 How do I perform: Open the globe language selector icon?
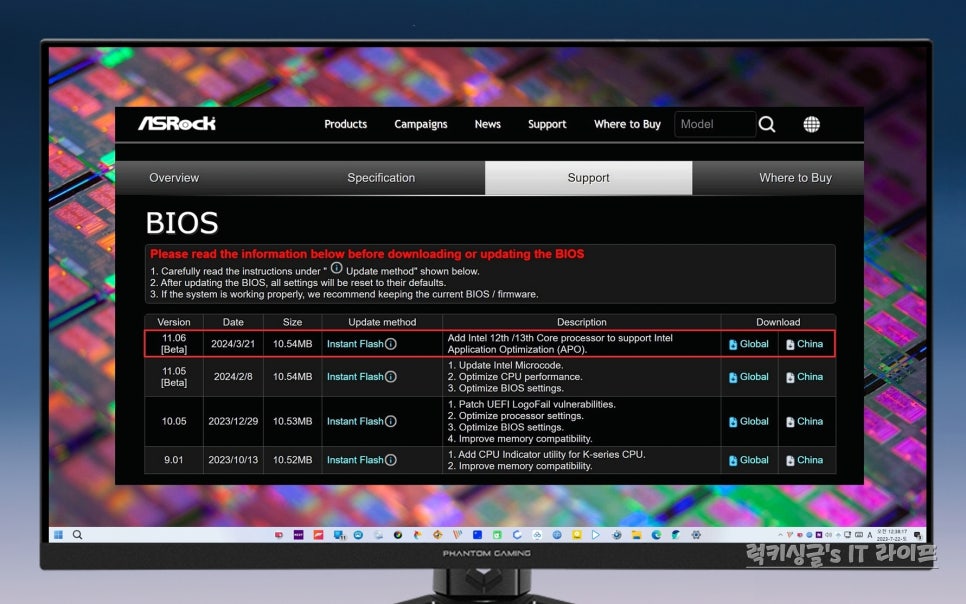pyautogui.click(x=811, y=124)
